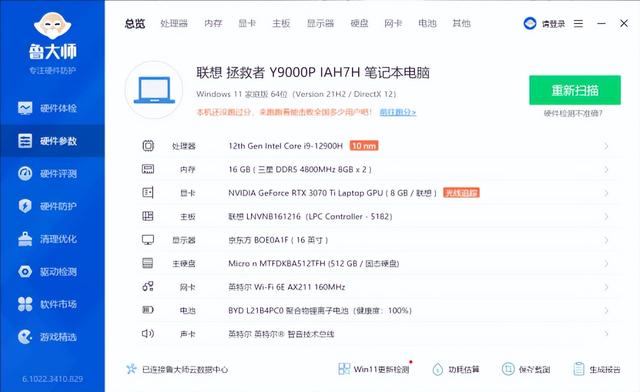Switch to the 处理器 tab

click(x=174, y=24)
